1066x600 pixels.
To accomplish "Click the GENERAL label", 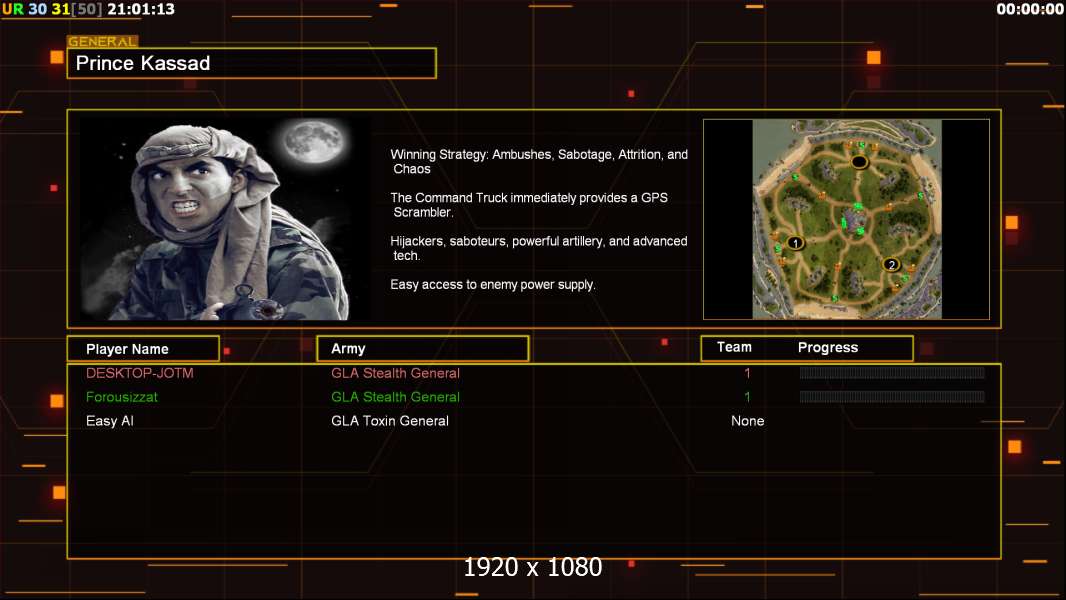I will click(x=103, y=41).
